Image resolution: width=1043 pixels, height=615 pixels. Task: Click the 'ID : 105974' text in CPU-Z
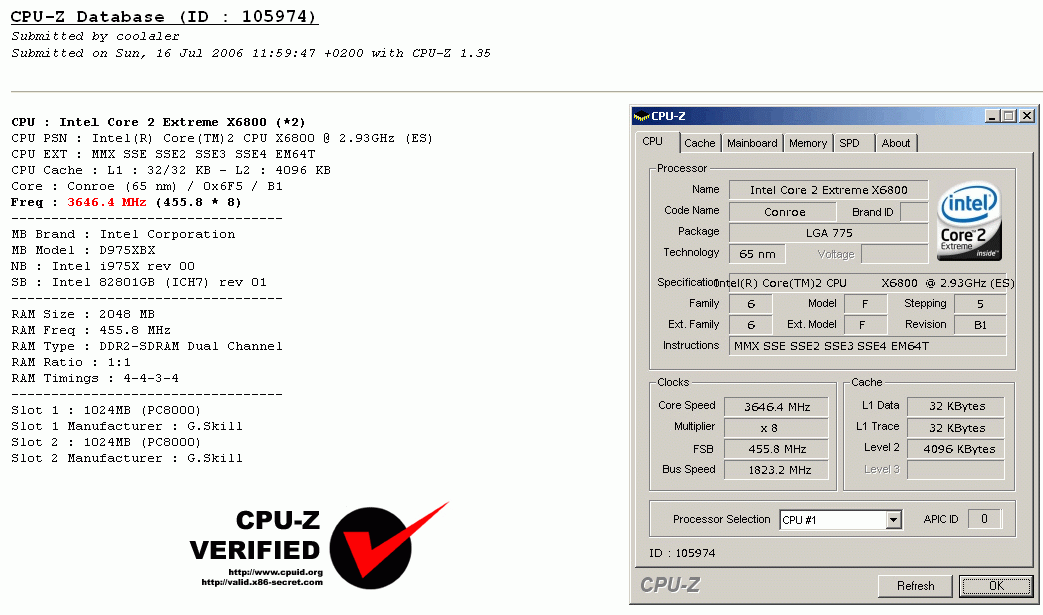click(682, 553)
